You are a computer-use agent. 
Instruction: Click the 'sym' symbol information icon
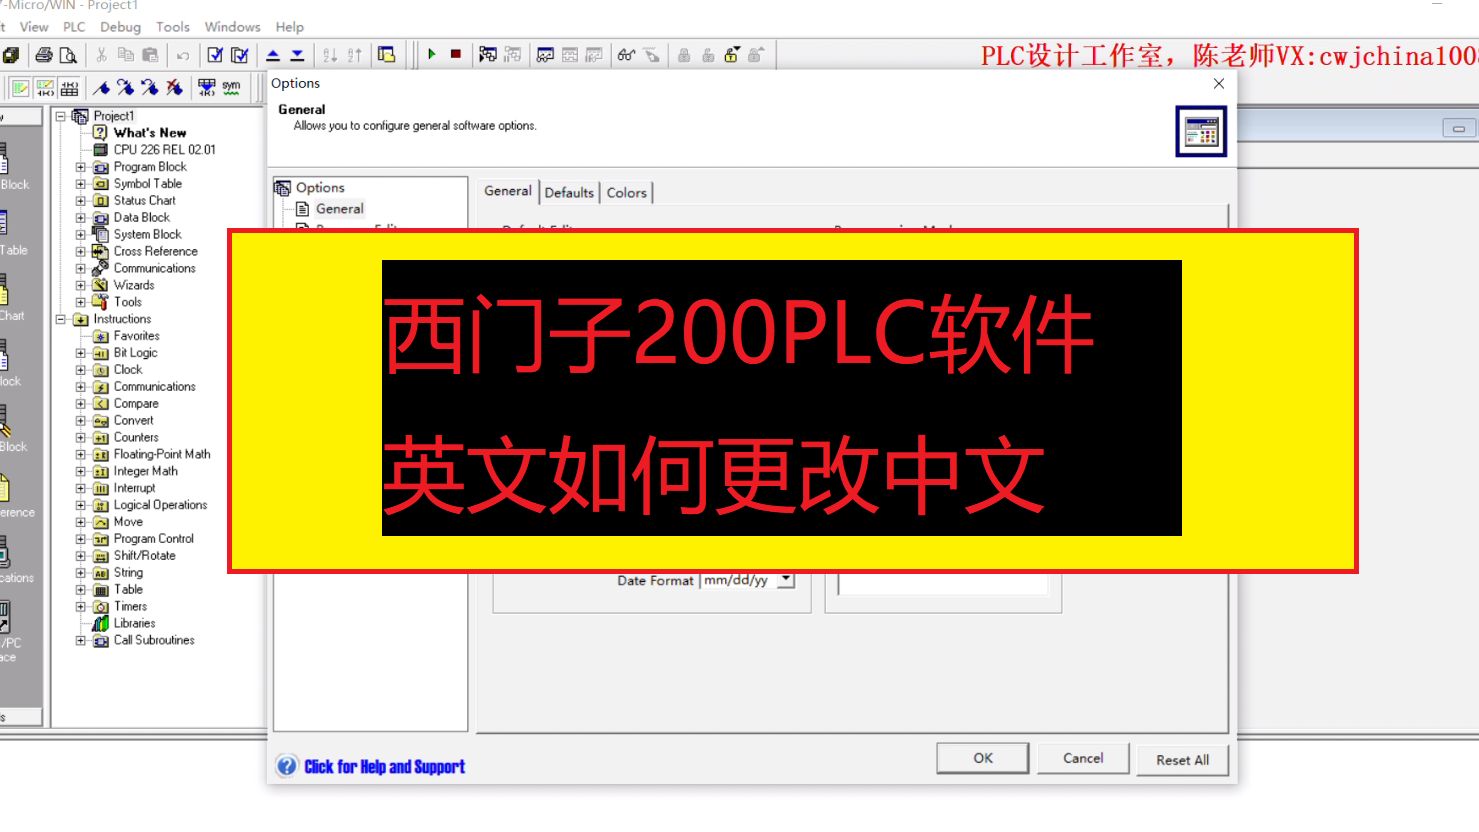(x=231, y=87)
